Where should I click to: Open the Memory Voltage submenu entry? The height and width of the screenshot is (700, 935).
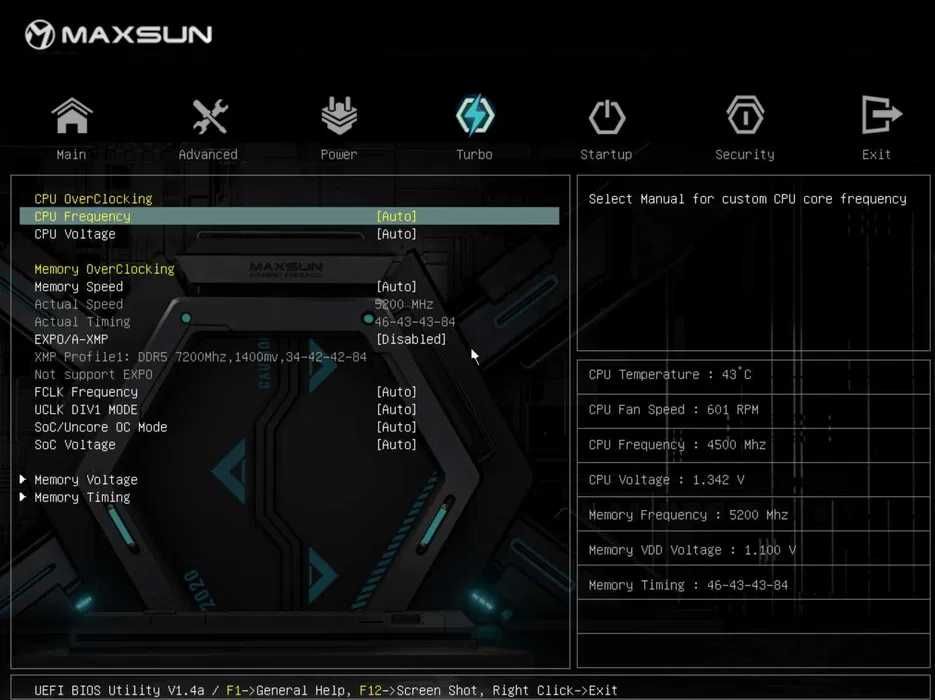86,479
